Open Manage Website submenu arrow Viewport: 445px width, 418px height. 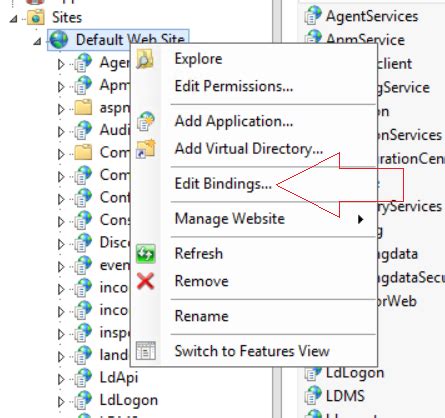(360, 219)
